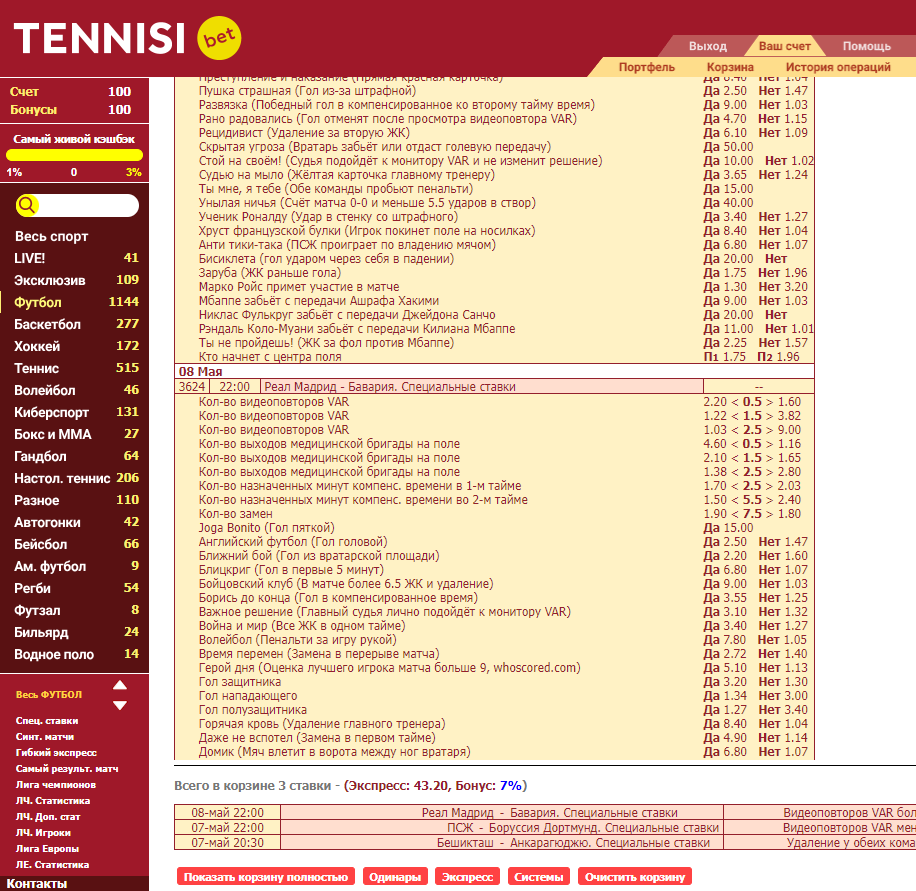916x891 pixels.
Task: Select under 2.5 at 1.70 first-half added time
Action: 714,486
